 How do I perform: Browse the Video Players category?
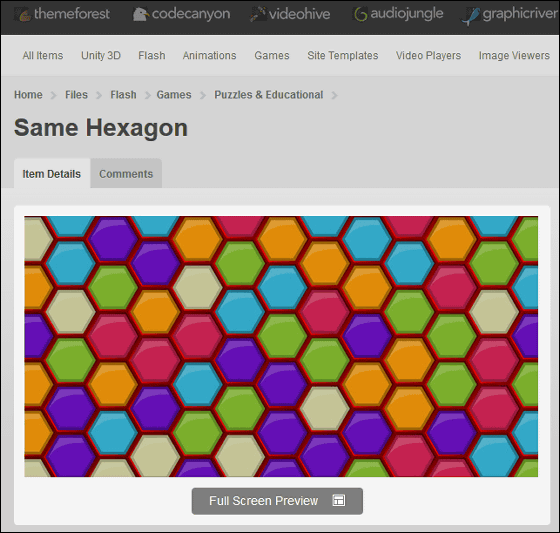pyautogui.click(x=428, y=56)
